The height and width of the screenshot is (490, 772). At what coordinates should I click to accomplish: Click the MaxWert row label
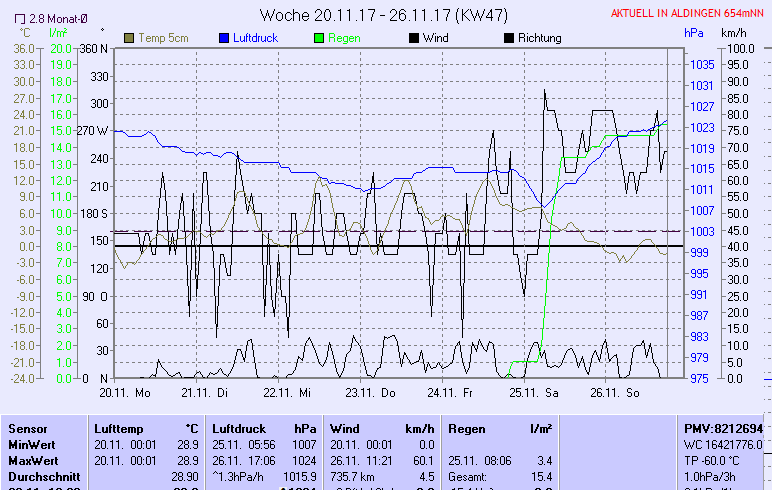coord(32,460)
